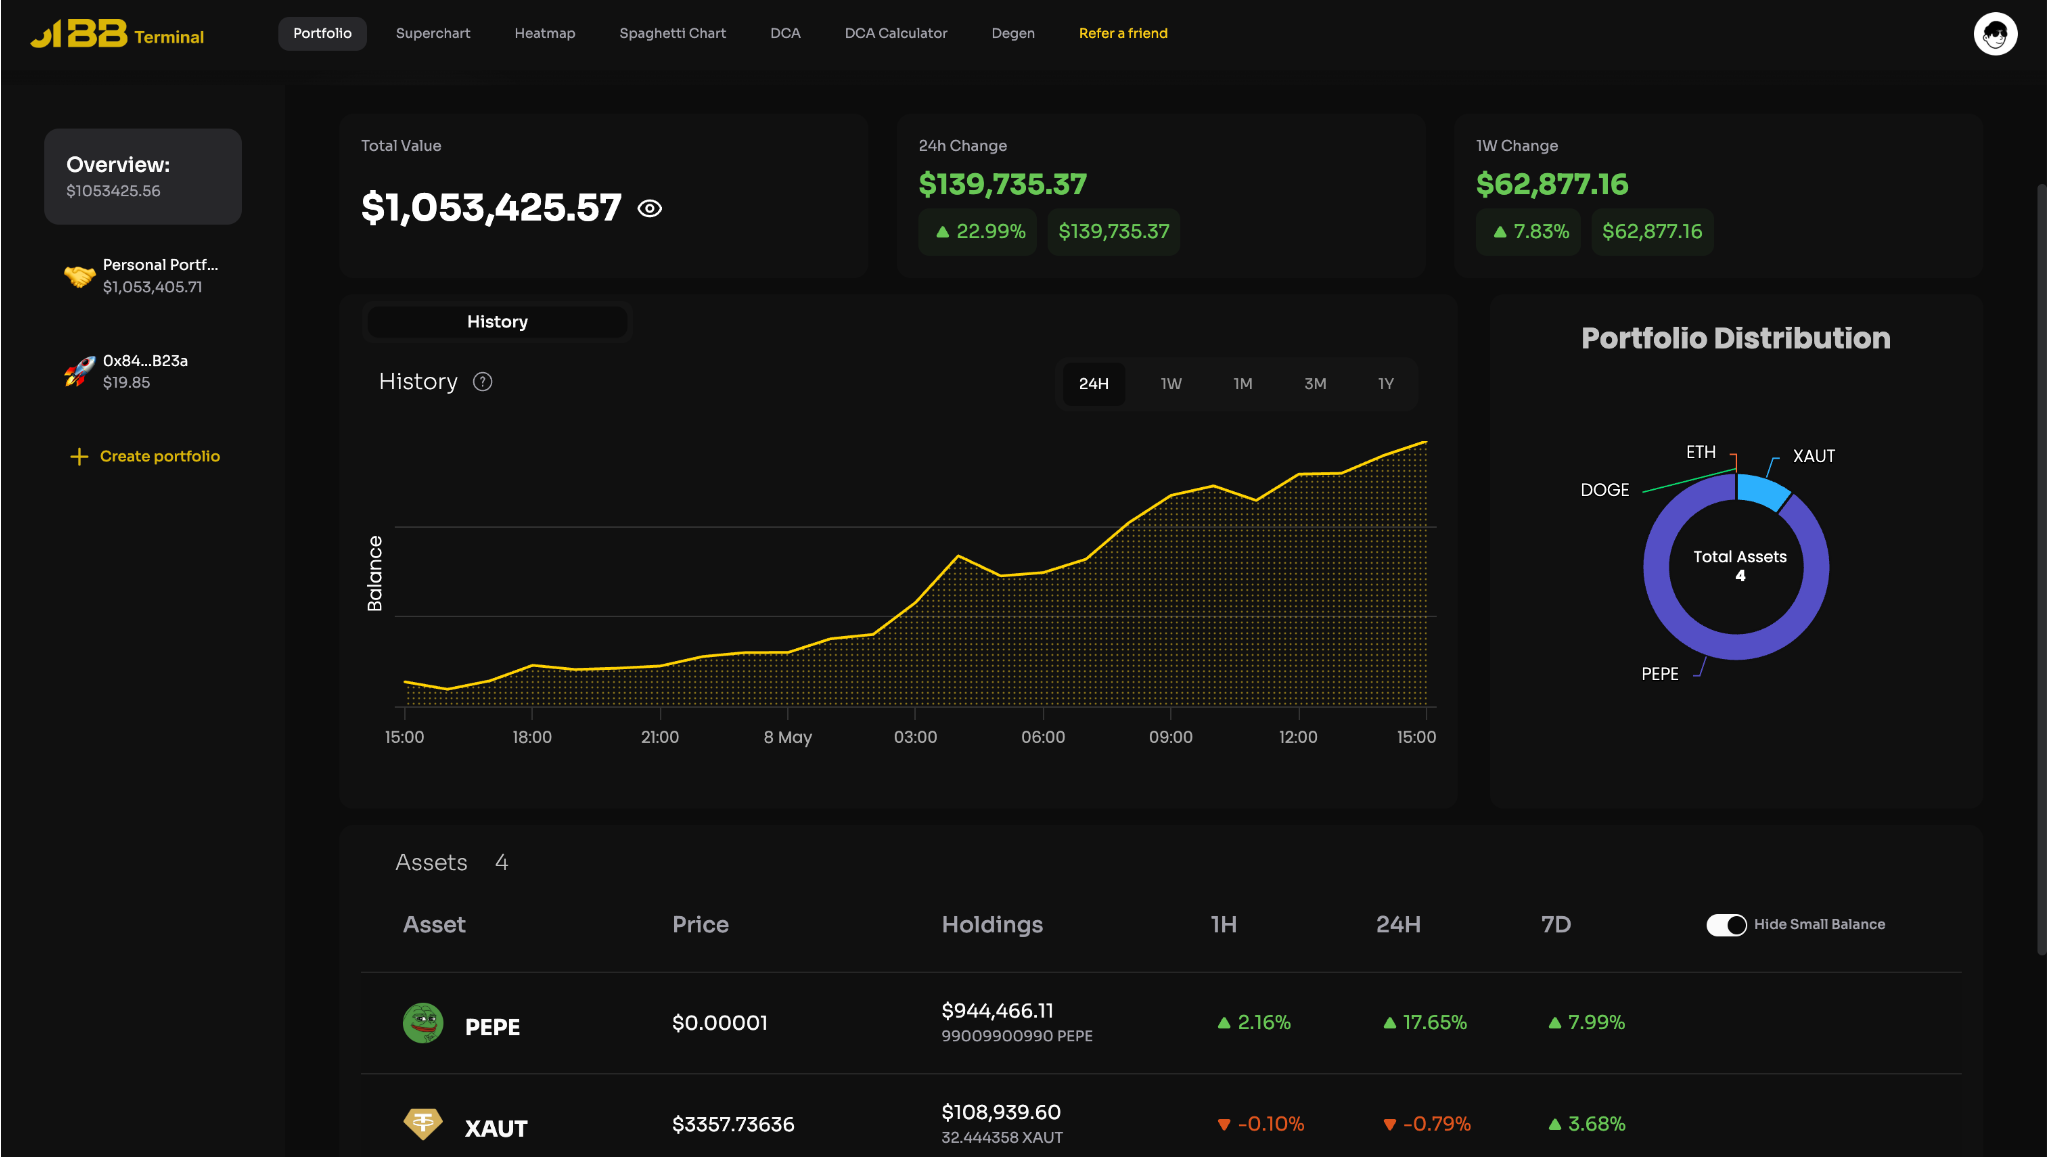
Task: Open the Heatmap tab
Action: (x=545, y=34)
